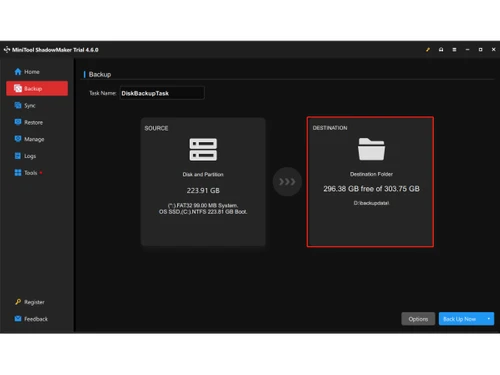Open the Tools menu label
Viewport: 500px width, 375px height.
(x=30, y=173)
